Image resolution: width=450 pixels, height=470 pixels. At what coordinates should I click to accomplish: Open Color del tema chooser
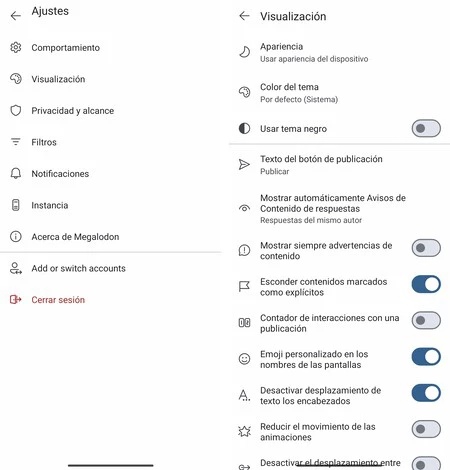pyautogui.click(x=339, y=93)
